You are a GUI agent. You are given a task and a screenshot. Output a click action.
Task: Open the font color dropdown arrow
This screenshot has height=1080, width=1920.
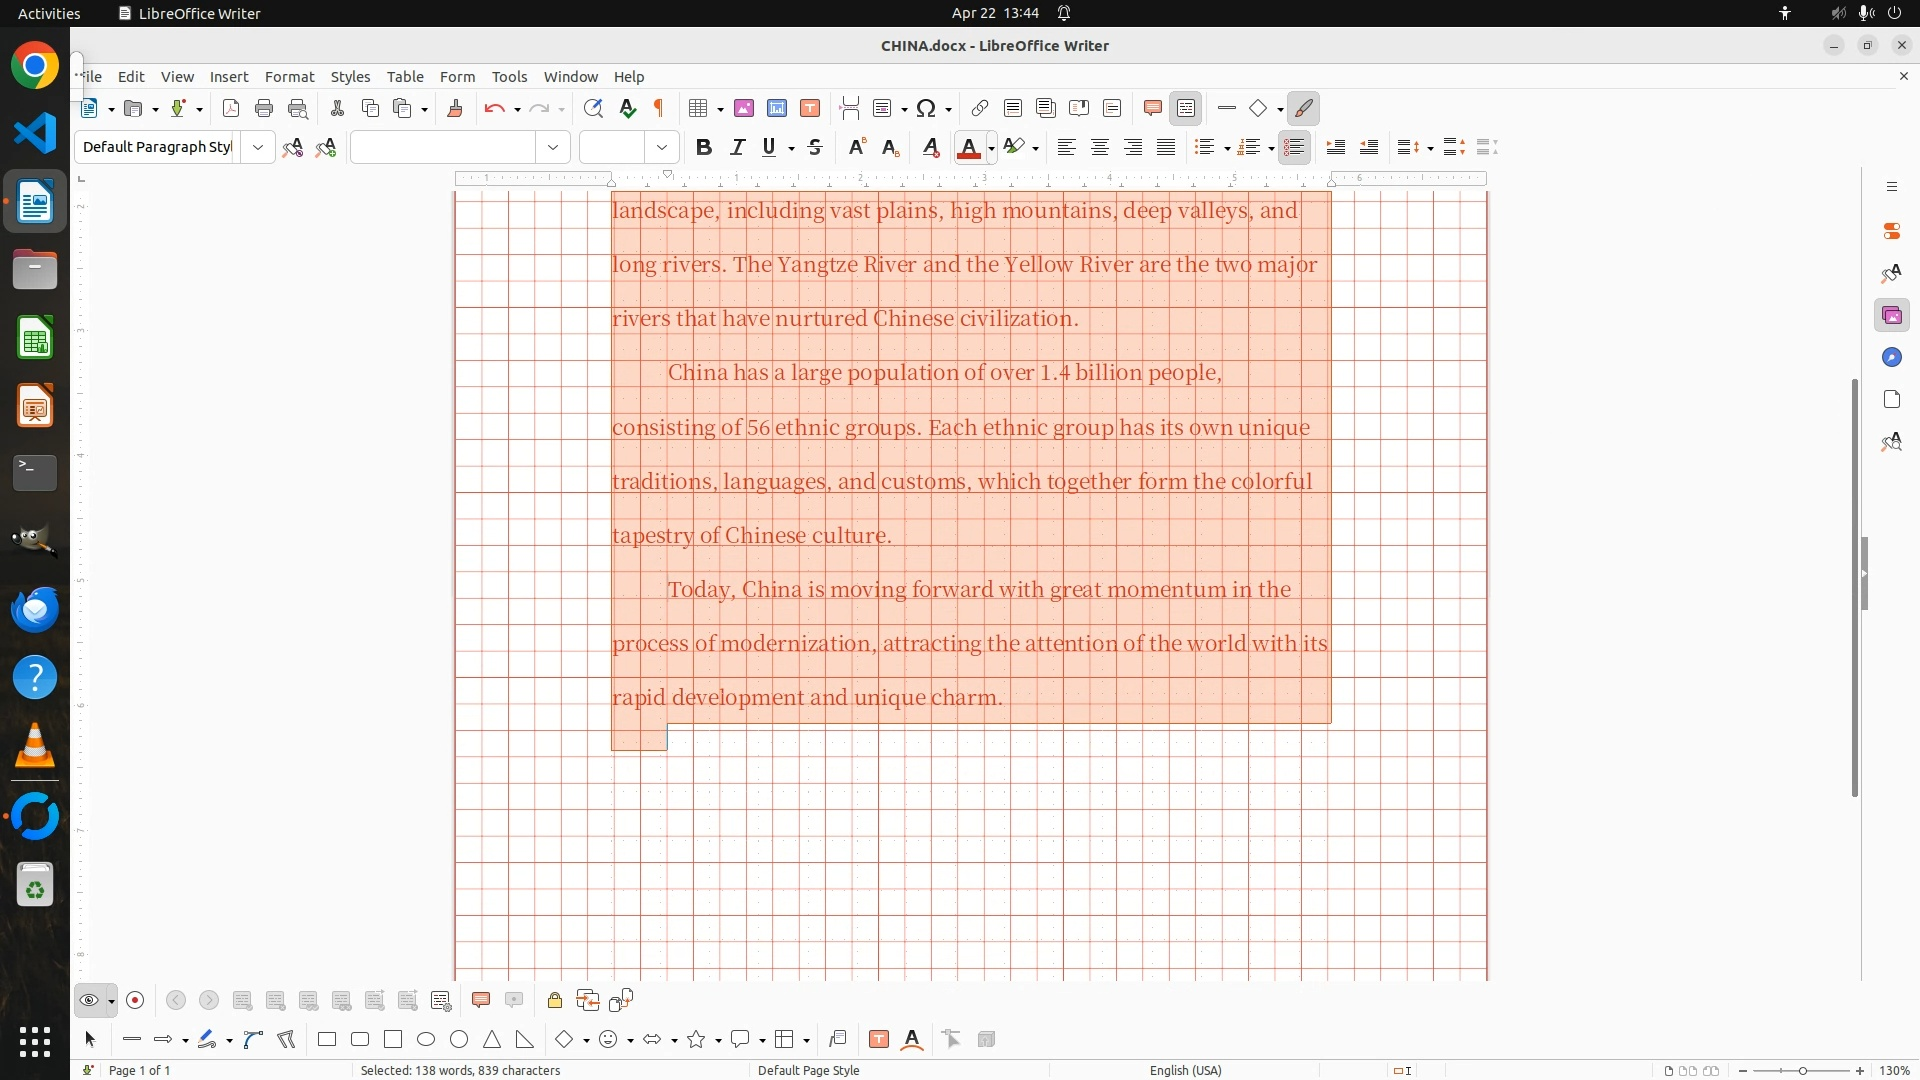click(991, 148)
